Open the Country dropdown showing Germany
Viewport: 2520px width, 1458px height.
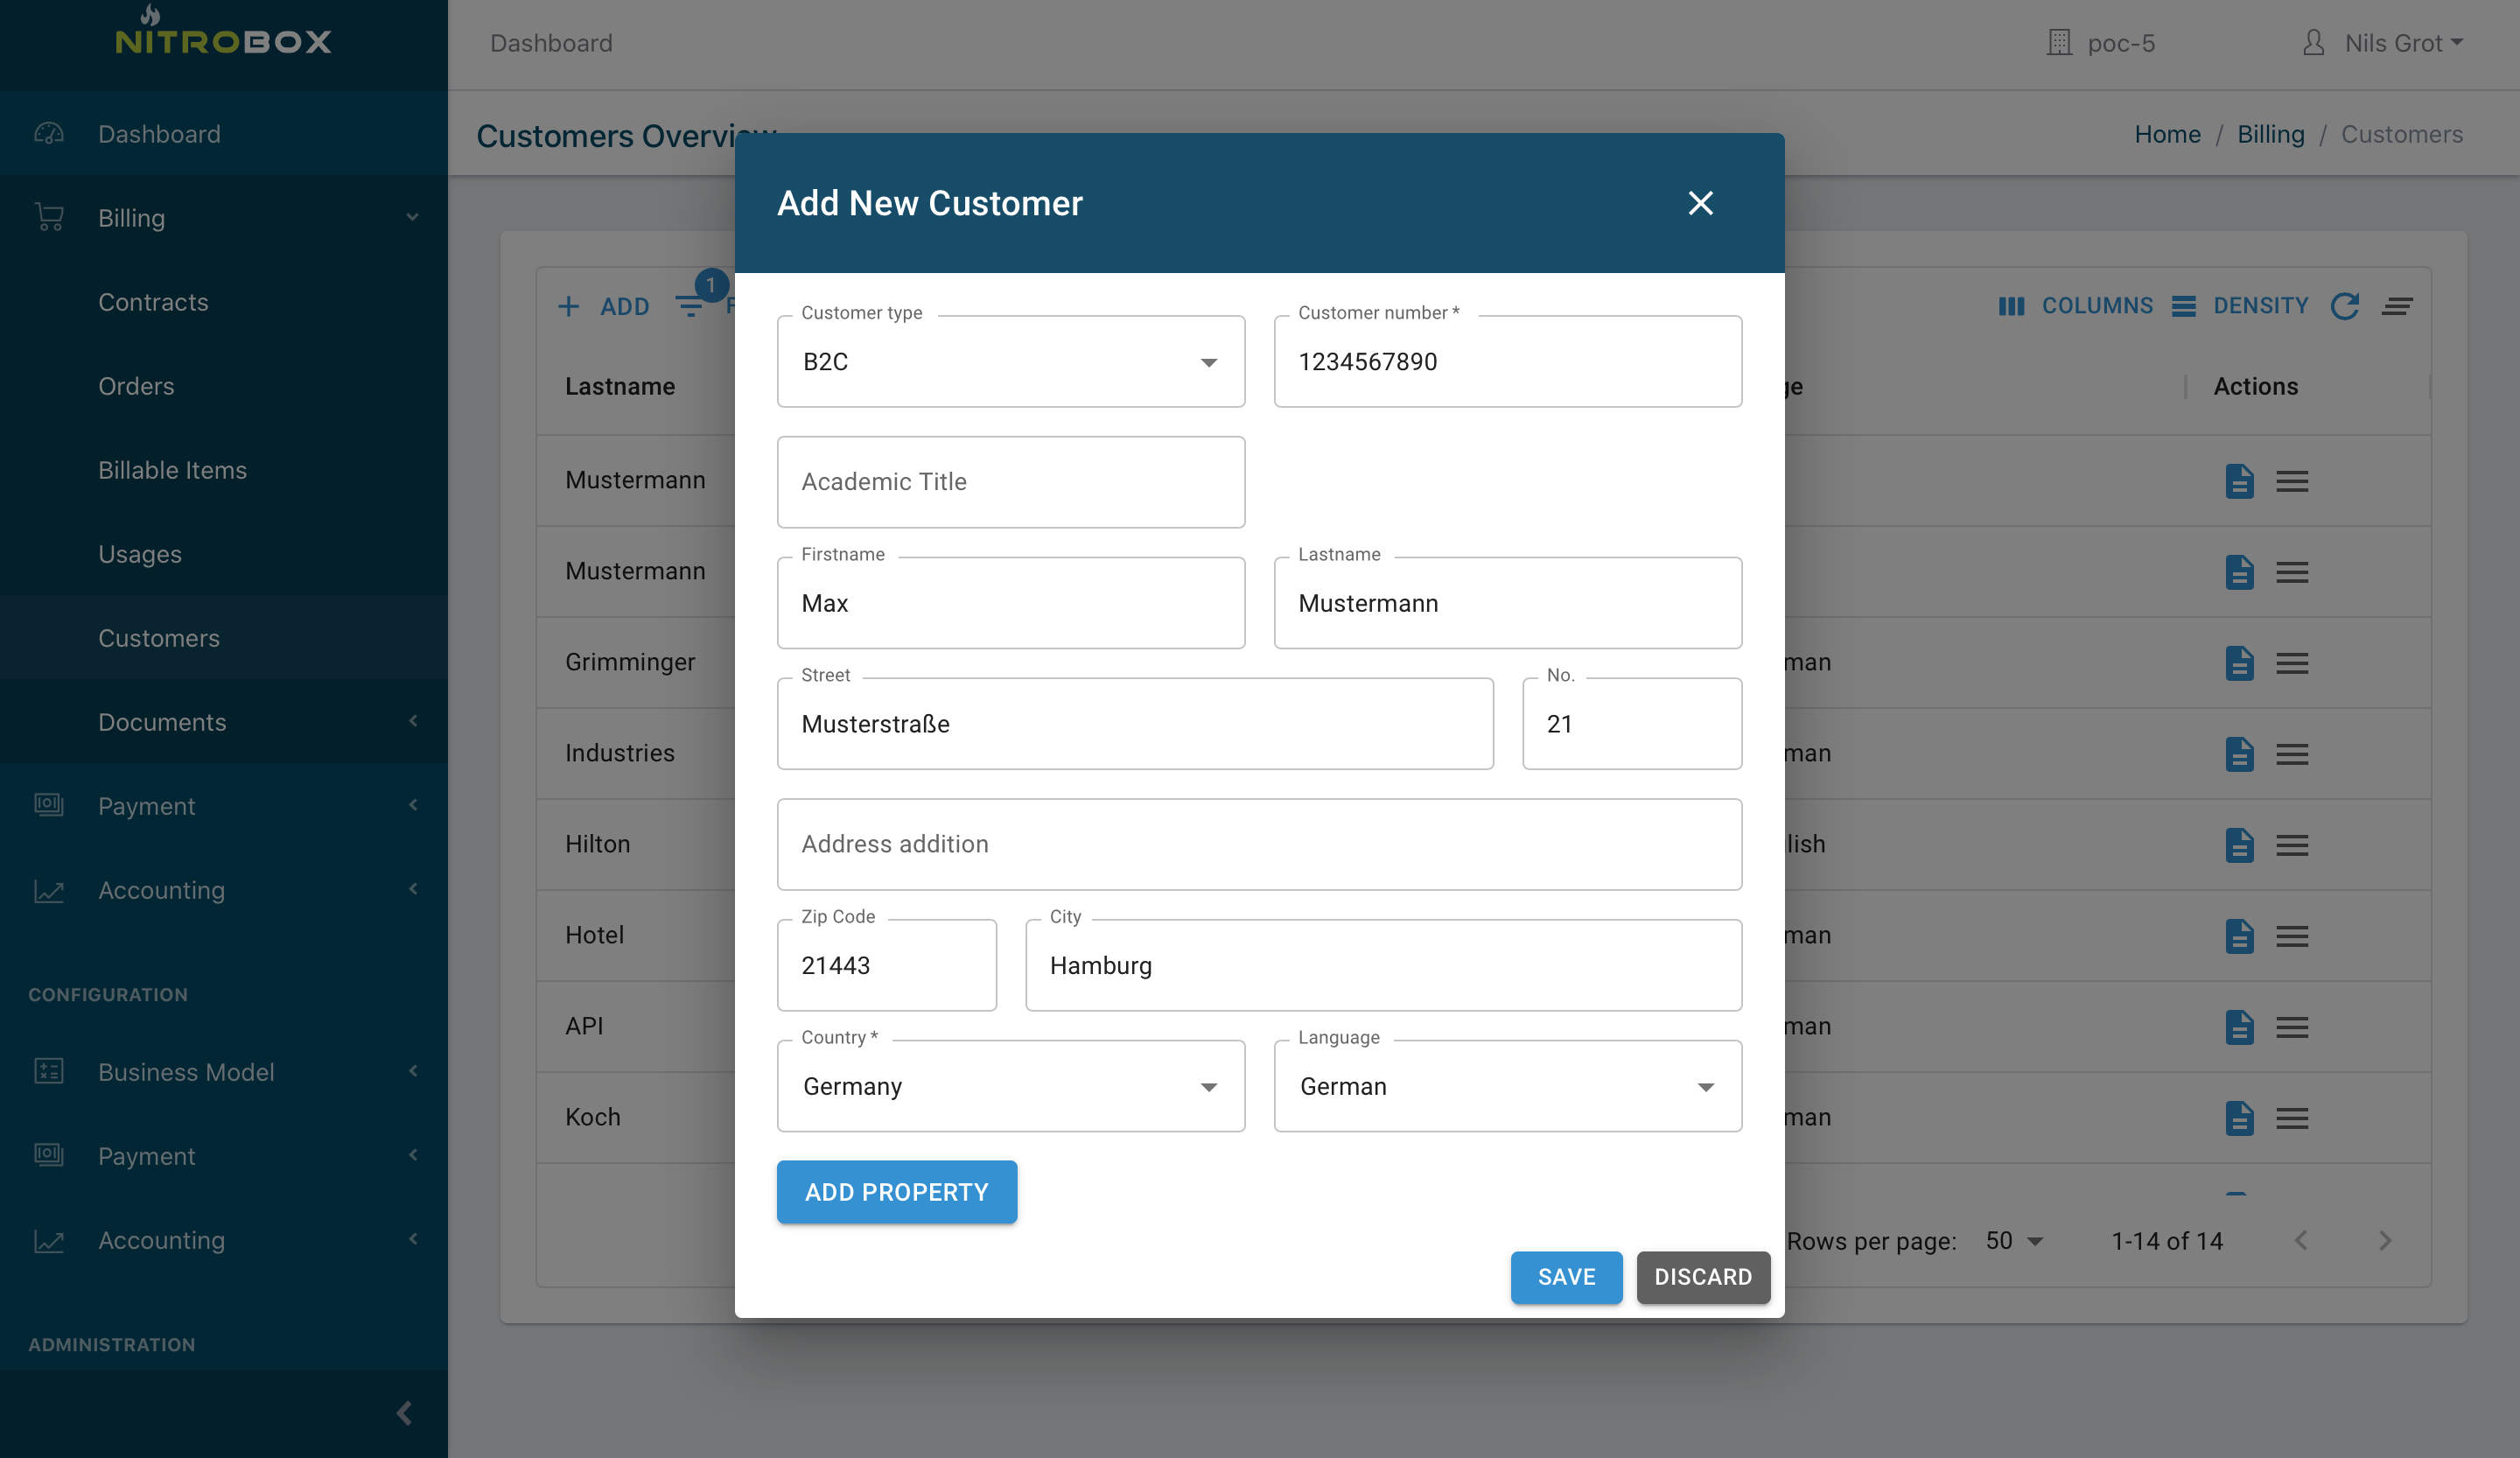(x=1010, y=1086)
